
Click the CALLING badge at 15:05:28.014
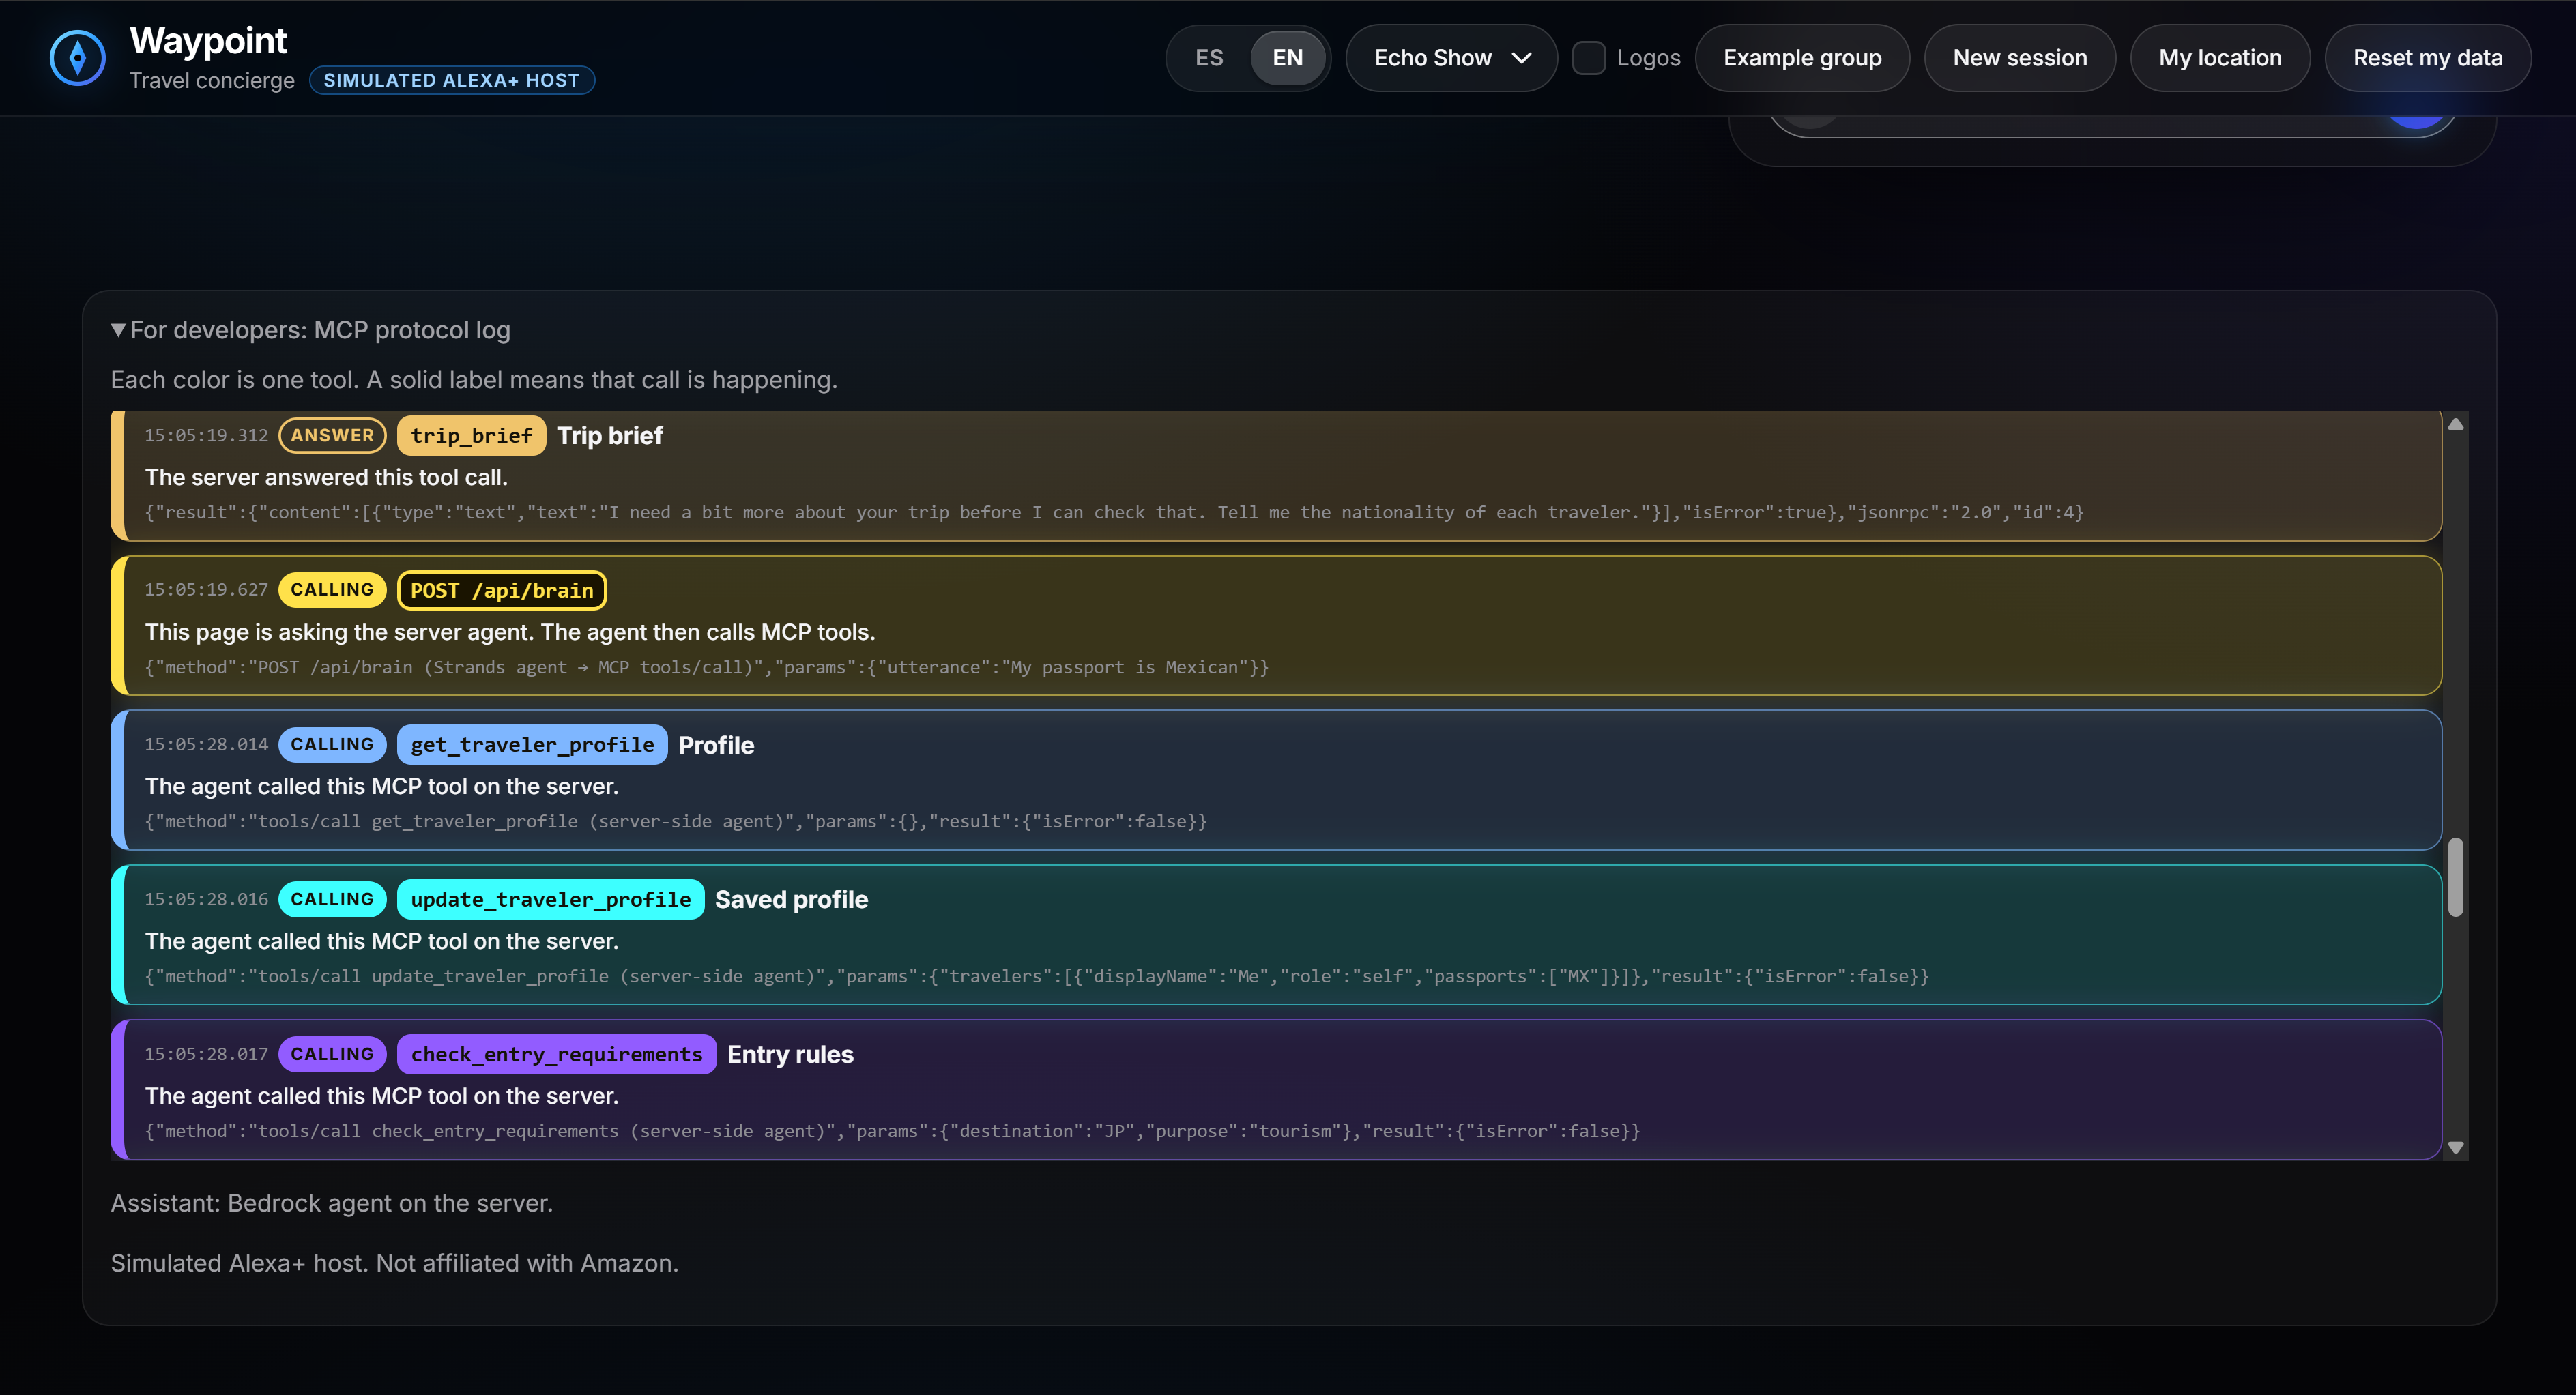332,745
